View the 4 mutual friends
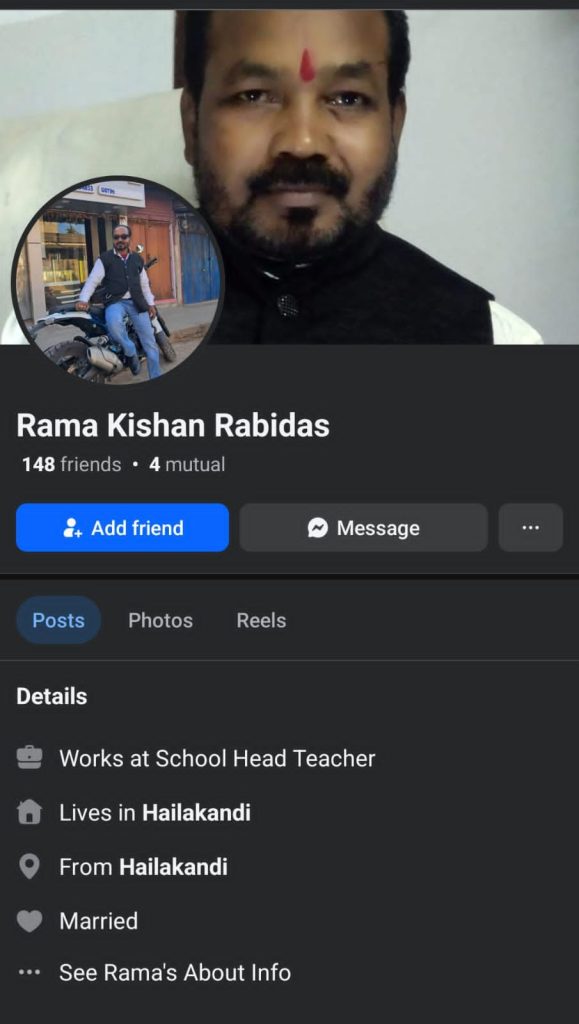This screenshot has width=579, height=1024. pyautogui.click(x=187, y=465)
